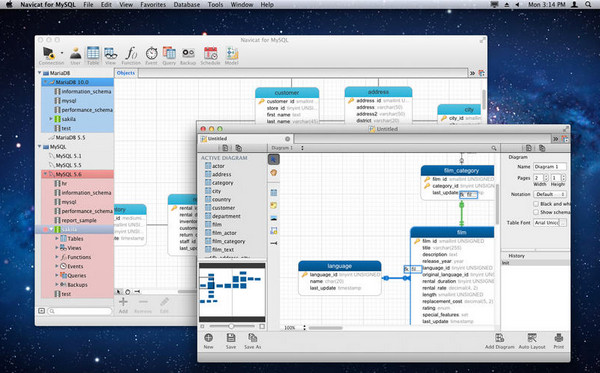Open the Backup toolbar icon
This screenshot has width=600, height=373.
click(x=188, y=55)
